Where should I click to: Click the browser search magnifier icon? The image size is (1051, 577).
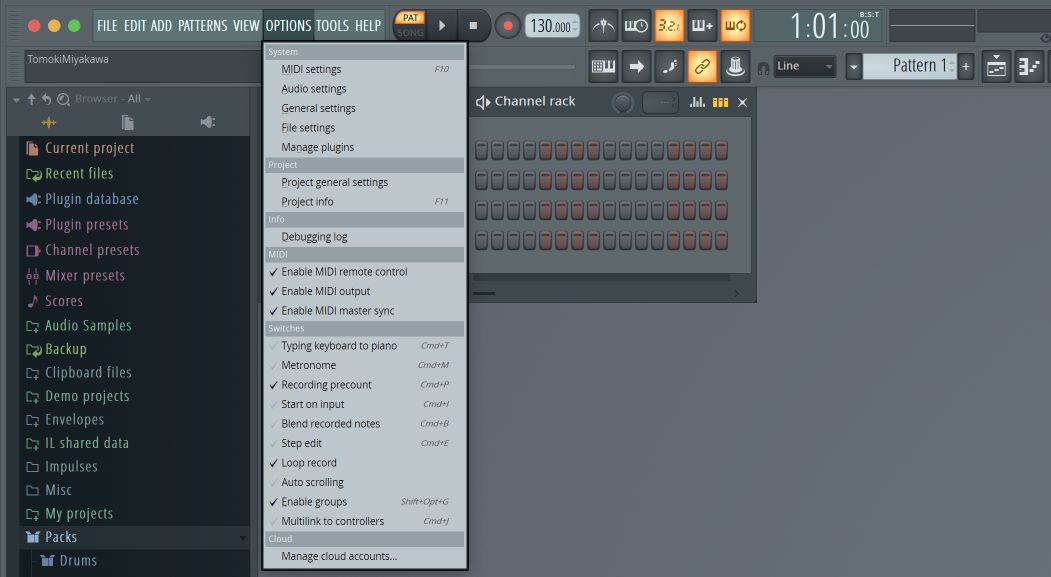pos(63,99)
